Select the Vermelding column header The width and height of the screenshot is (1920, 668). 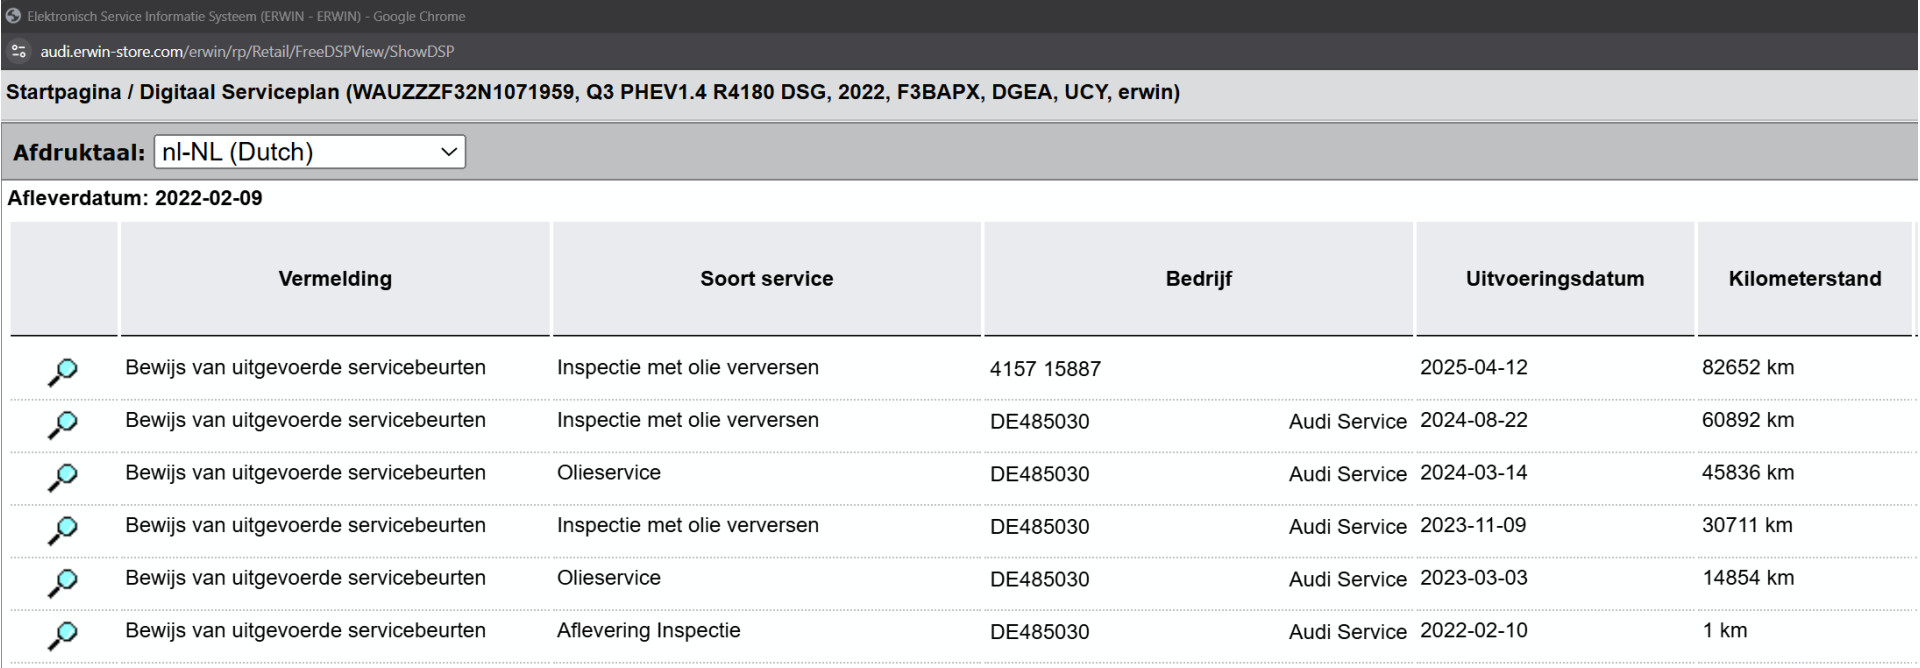click(335, 279)
